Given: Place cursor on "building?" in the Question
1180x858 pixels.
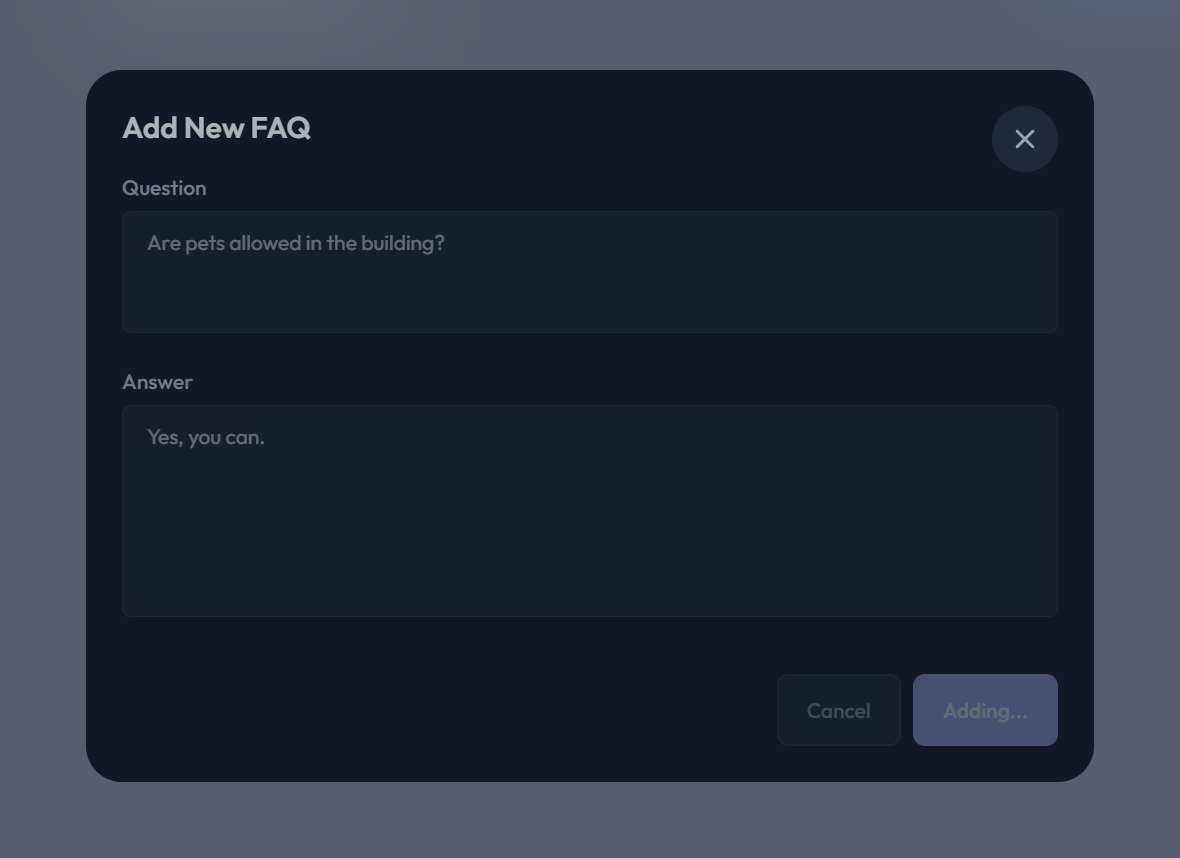Looking at the screenshot, I should coord(403,243).
